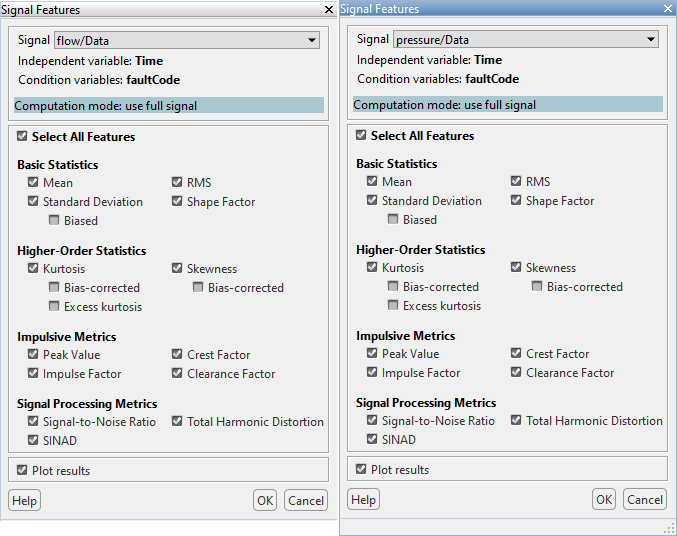Toggle Shape Factor in flow dialog
Image resolution: width=677 pixels, height=536 pixels.
tap(178, 202)
